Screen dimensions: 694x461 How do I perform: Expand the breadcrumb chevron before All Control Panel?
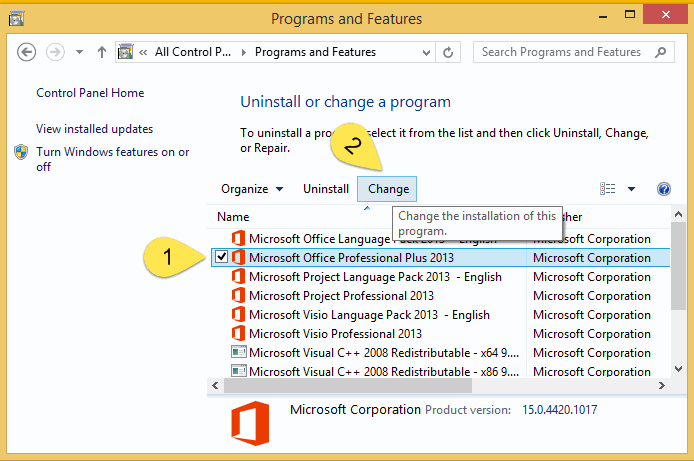pyautogui.click(x=143, y=52)
